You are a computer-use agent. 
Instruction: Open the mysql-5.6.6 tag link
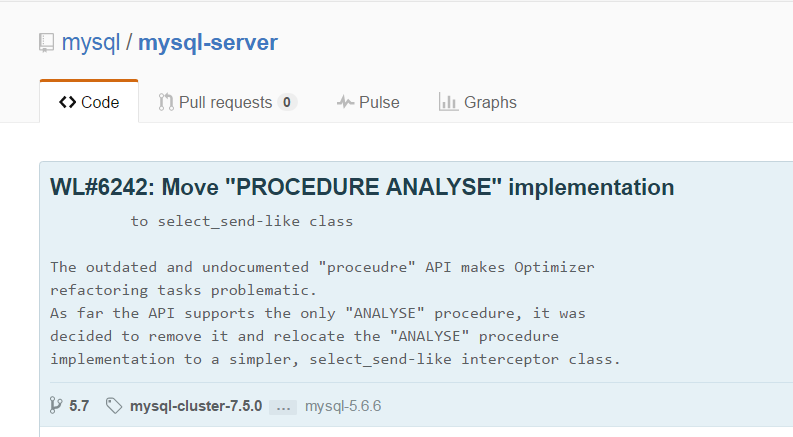point(343,406)
